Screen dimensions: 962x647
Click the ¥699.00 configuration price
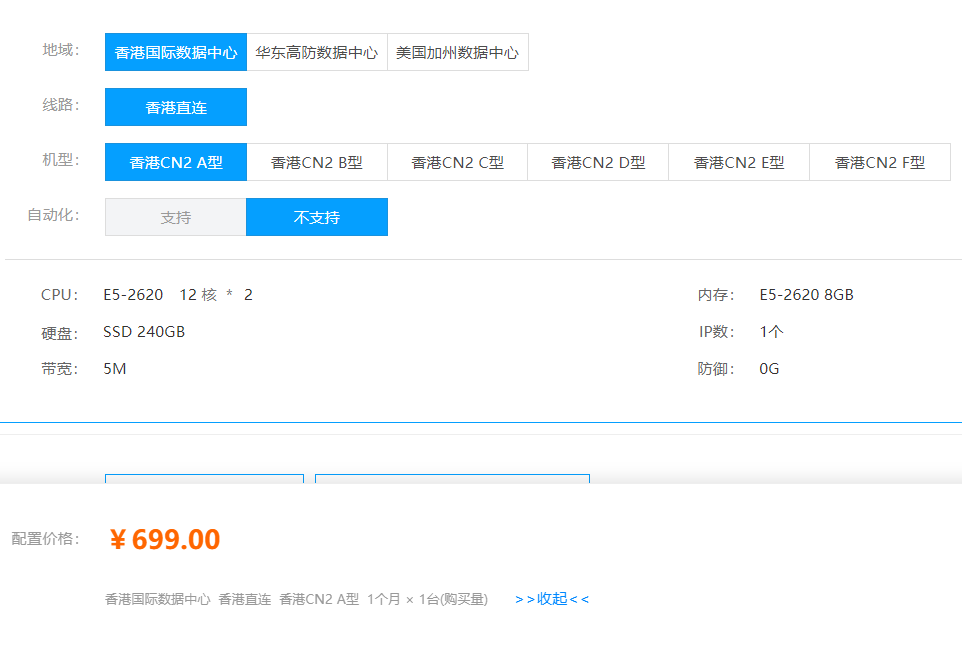(x=165, y=540)
